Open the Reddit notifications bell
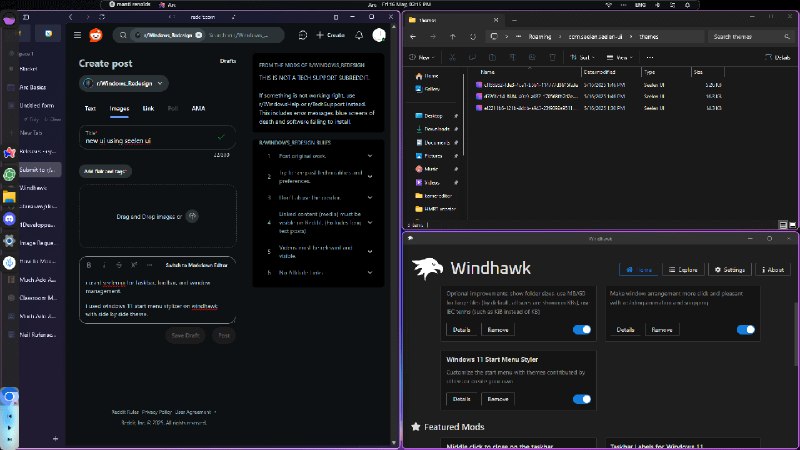The height and width of the screenshot is (450, 800). click(x=359, y=35)
